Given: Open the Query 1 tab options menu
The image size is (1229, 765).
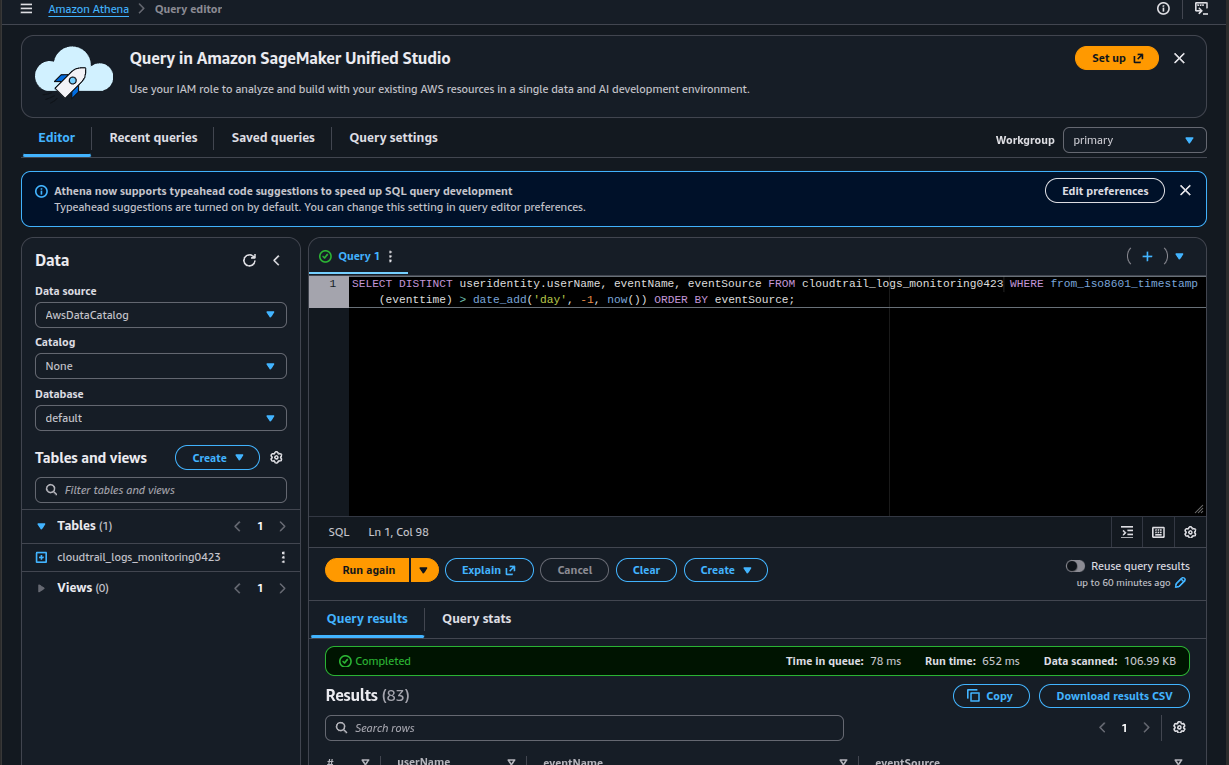Looking at the screenshot, I should (391, 256).
